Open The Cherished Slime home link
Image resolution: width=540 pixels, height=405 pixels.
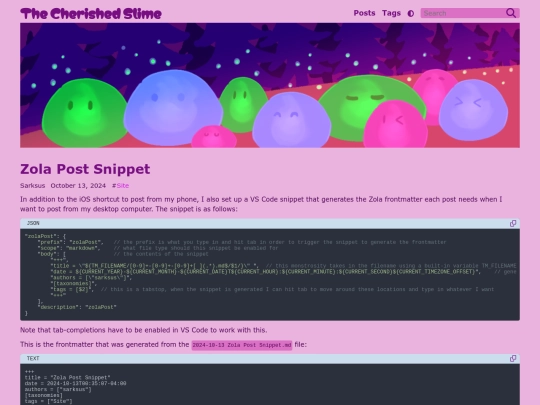(91, 14)
